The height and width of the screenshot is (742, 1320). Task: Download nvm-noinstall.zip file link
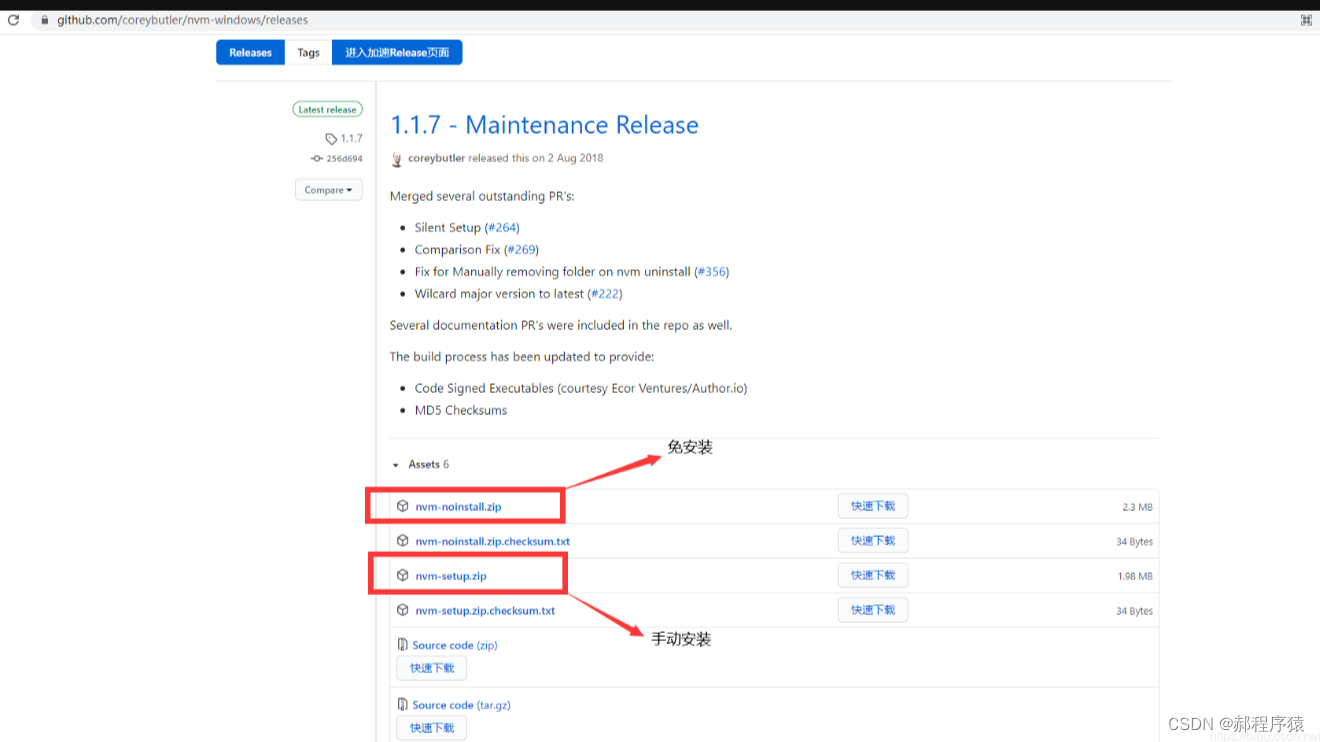(458, 507)
